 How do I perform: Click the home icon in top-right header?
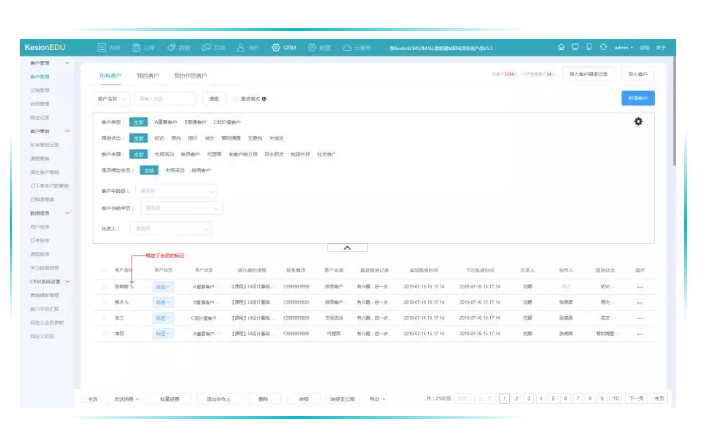pos(561,47)
